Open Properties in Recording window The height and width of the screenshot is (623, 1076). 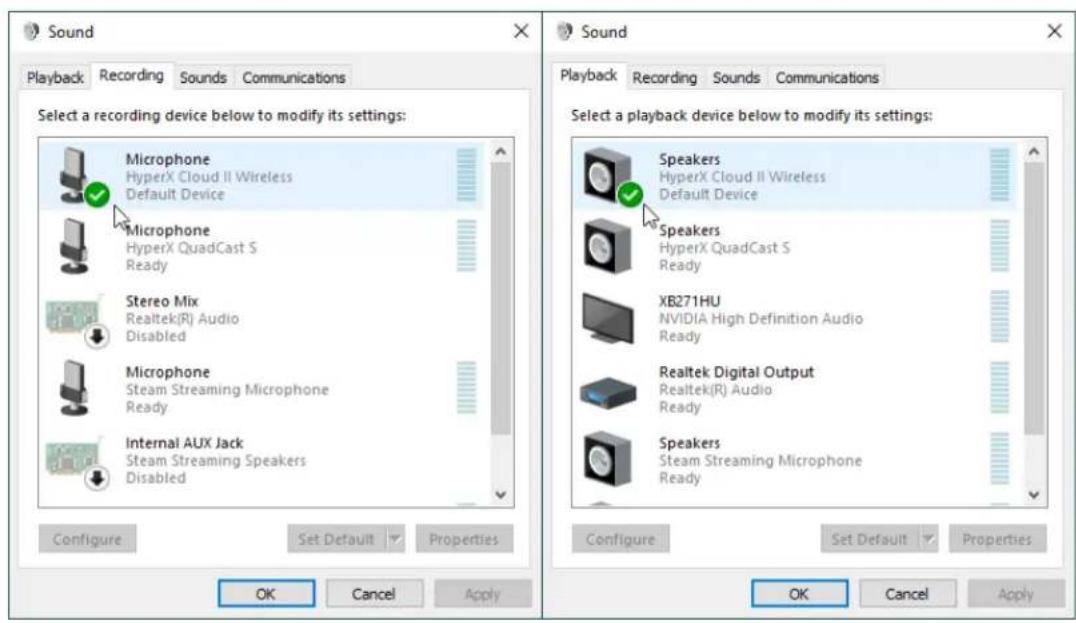[x=464, y=539]
